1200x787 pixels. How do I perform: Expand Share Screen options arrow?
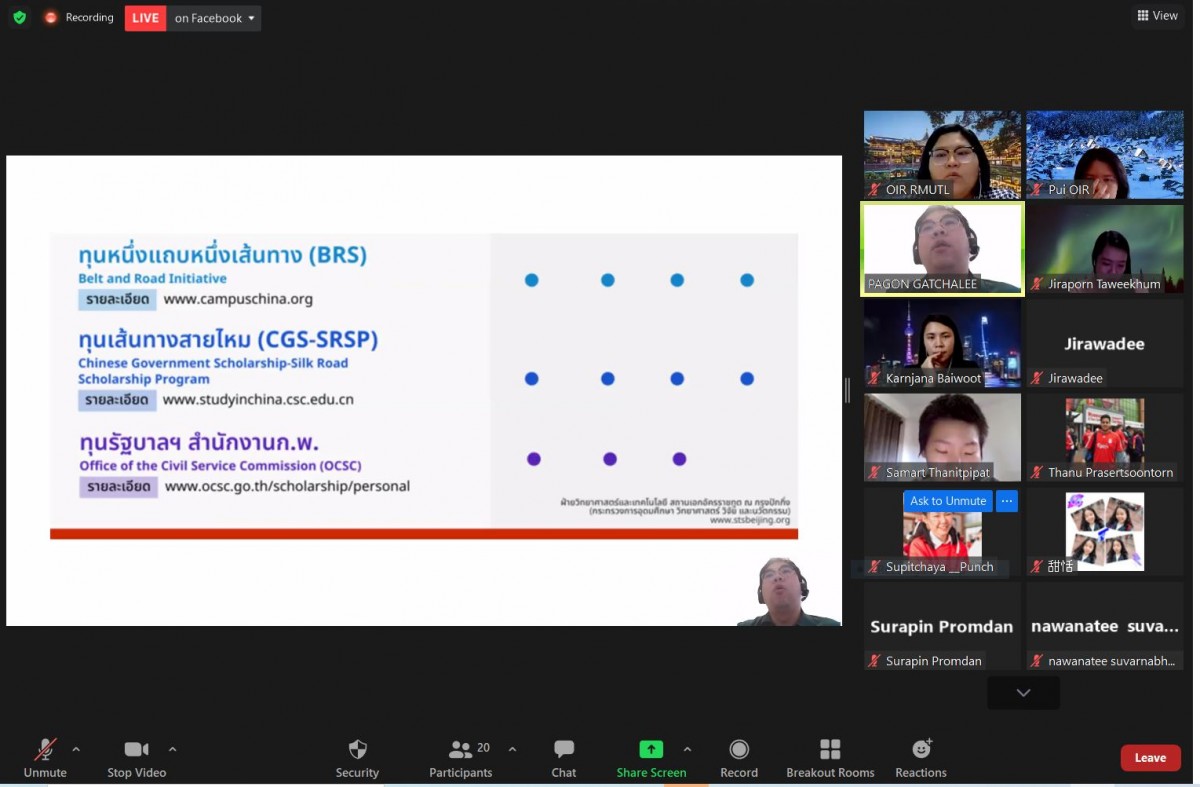coord(687,749)
